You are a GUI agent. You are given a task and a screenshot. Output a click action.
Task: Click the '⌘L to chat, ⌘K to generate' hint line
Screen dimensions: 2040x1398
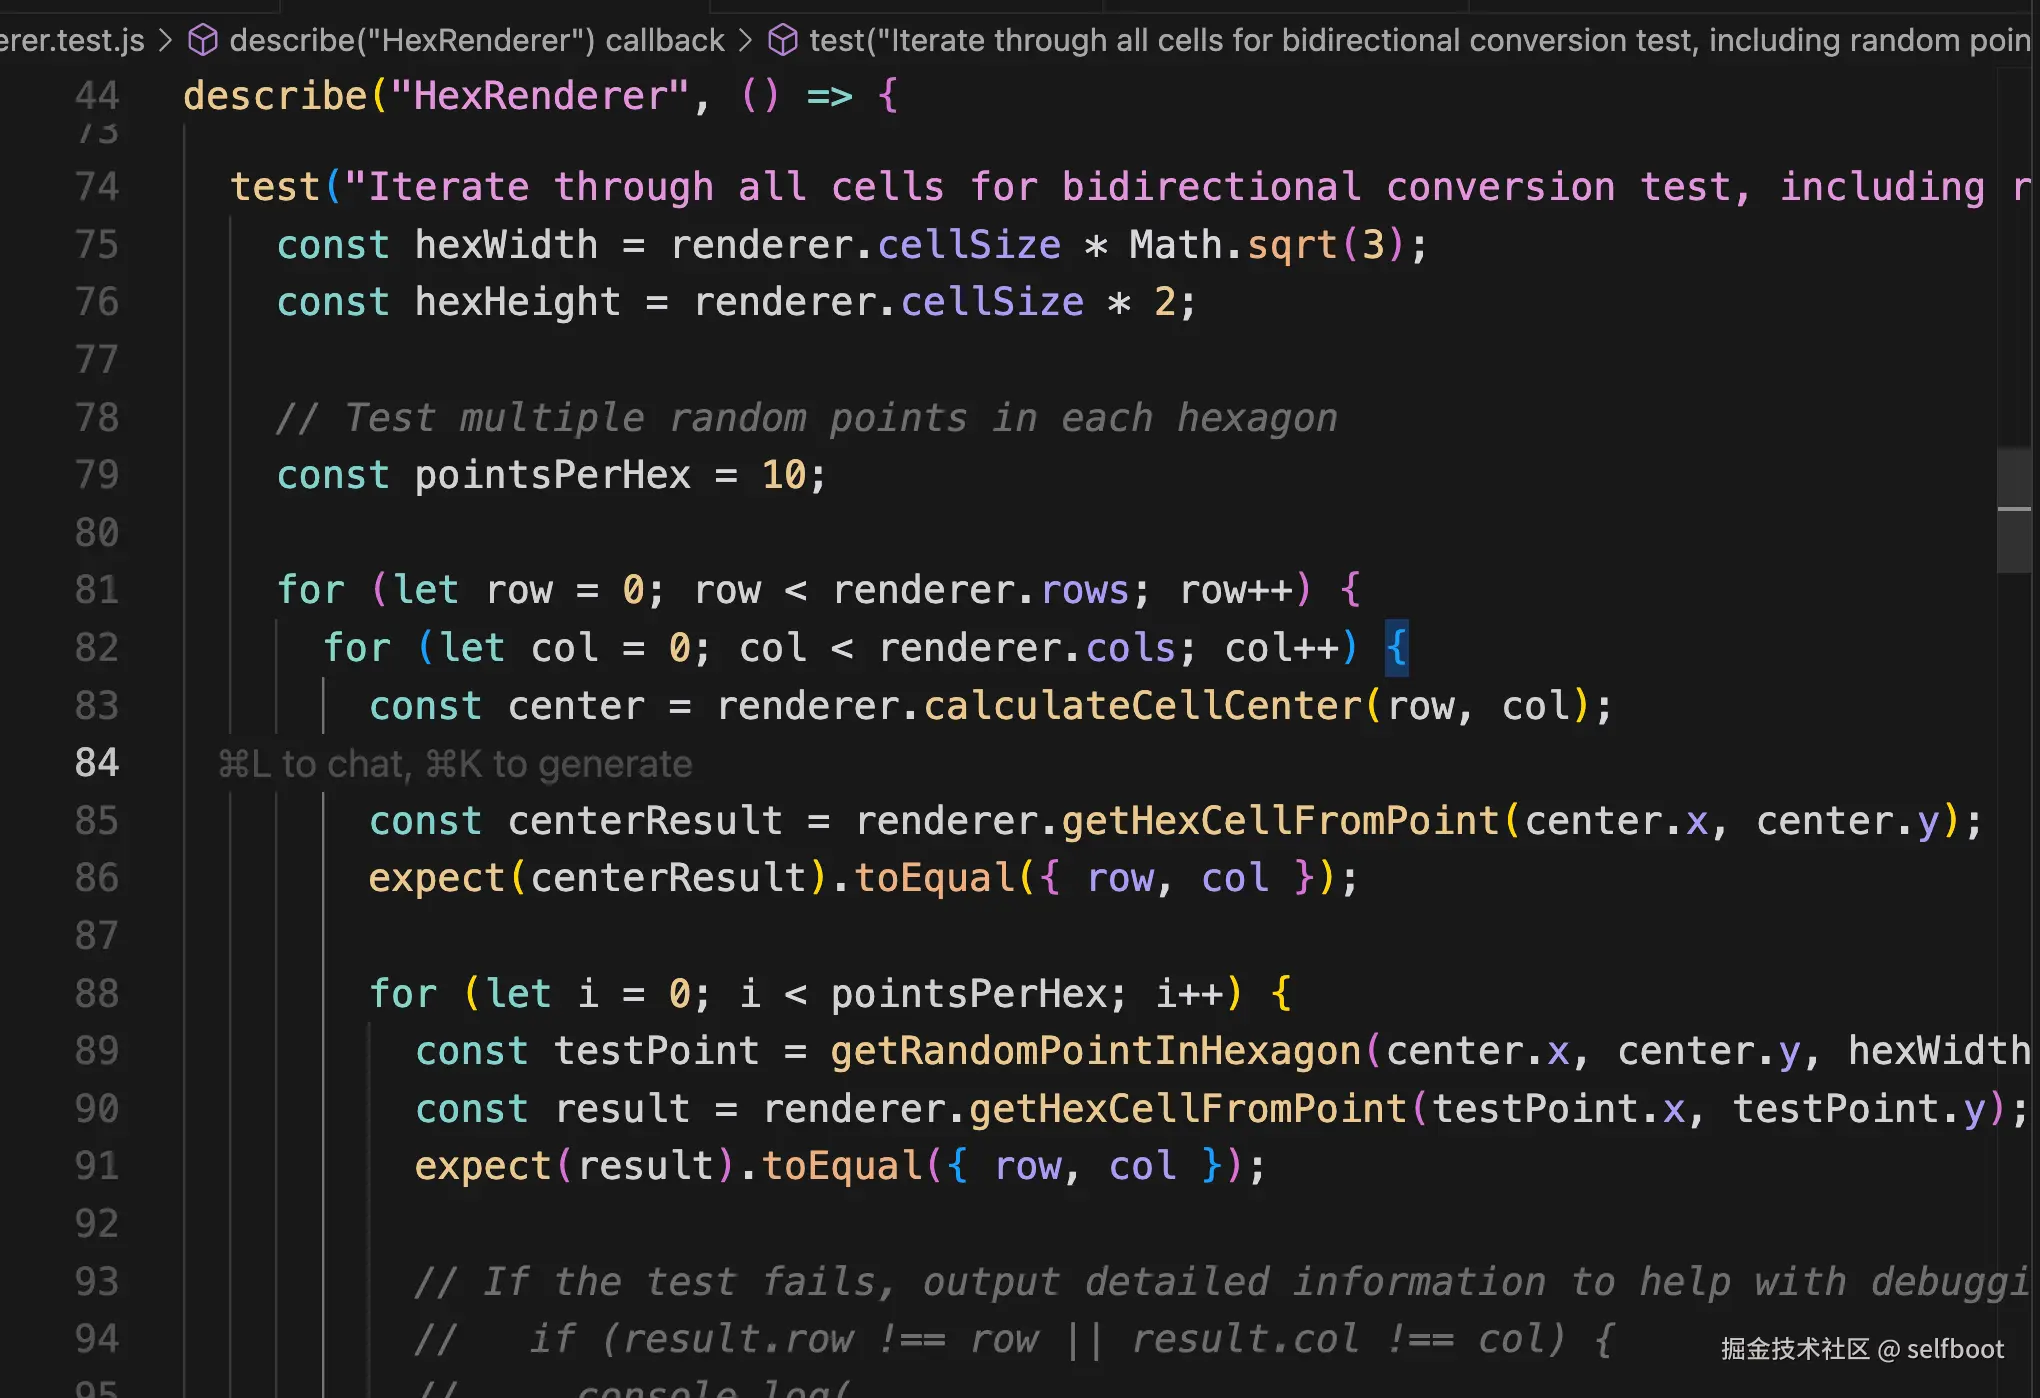click(455, 764)
